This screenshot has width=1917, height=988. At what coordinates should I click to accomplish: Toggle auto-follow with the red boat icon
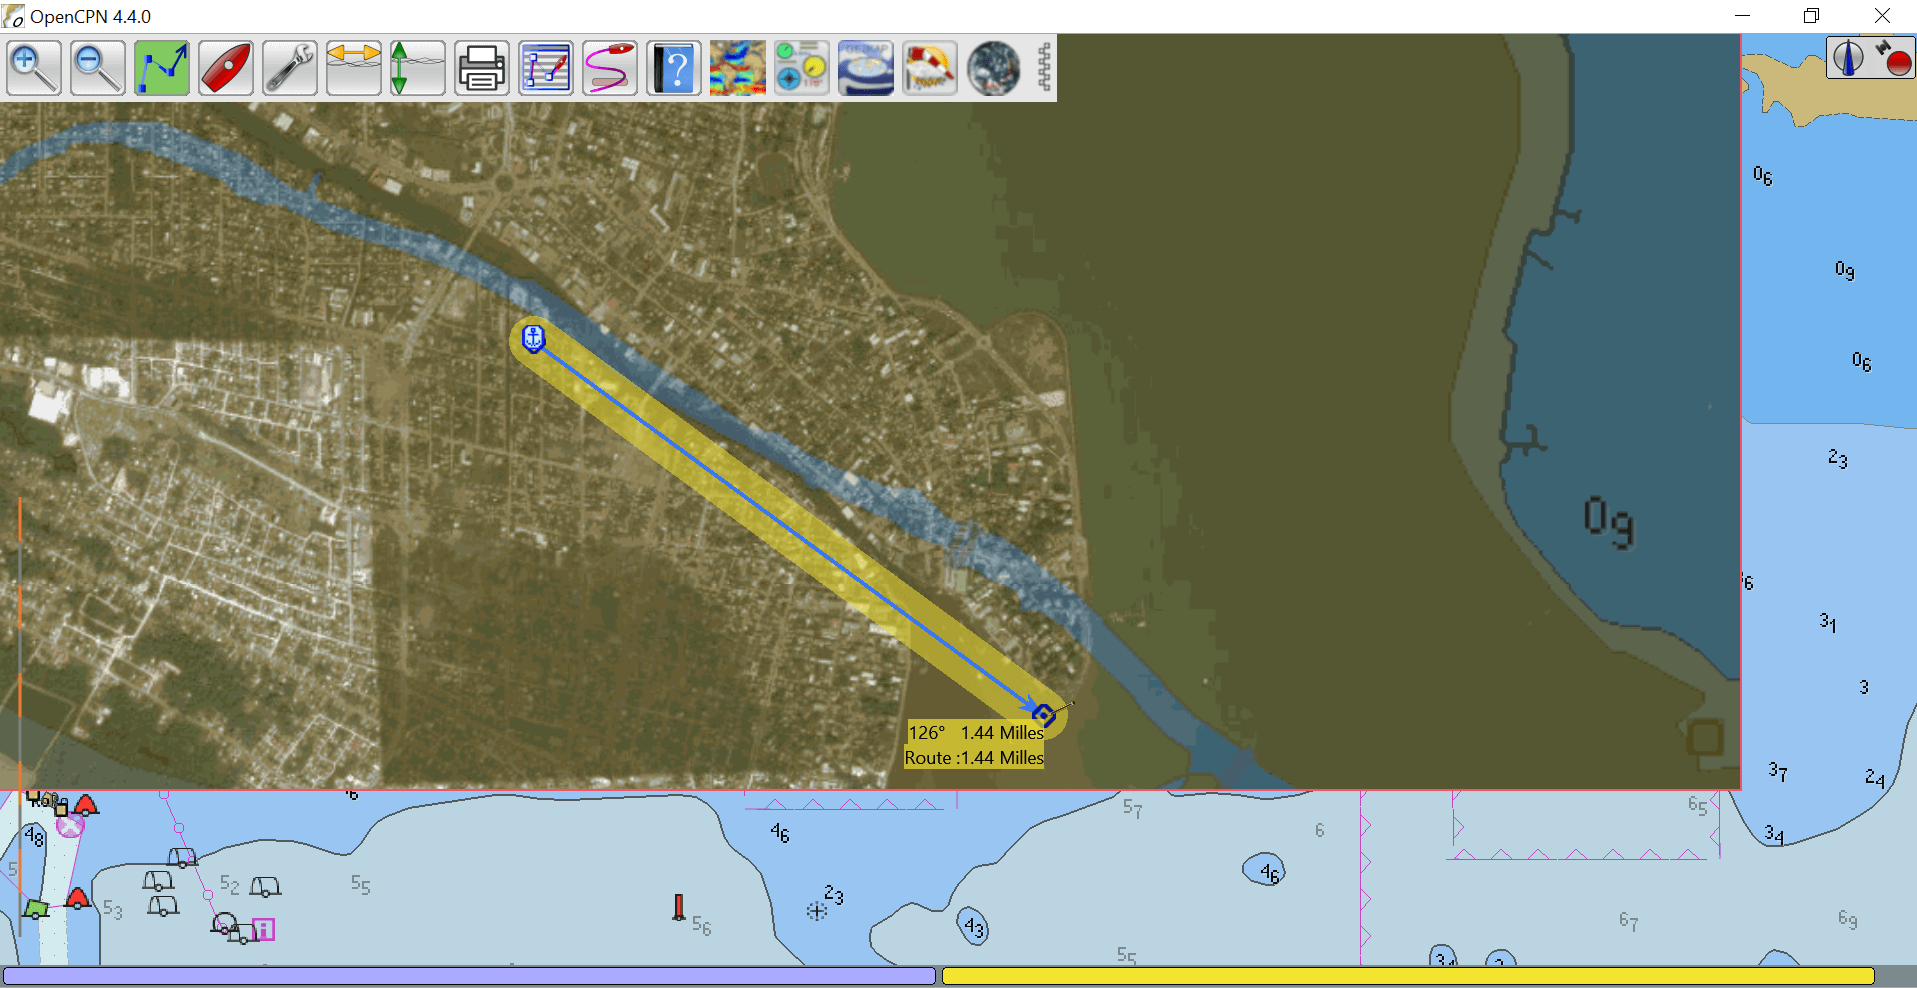pyautogui.click(x=226, y=68)
